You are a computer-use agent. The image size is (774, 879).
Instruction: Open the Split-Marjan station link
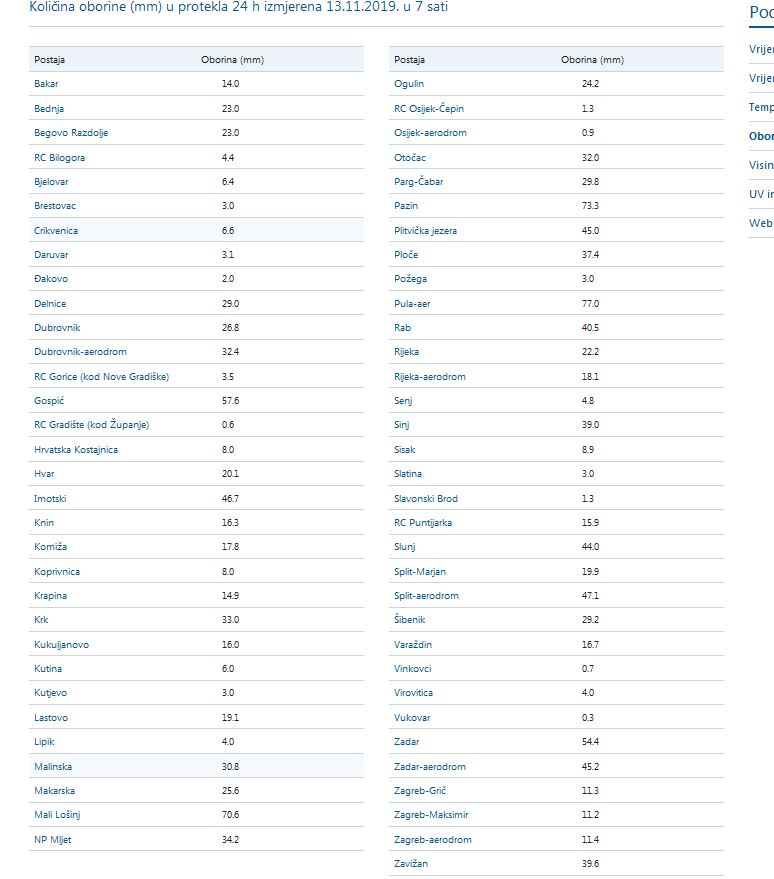click(420, 572)
